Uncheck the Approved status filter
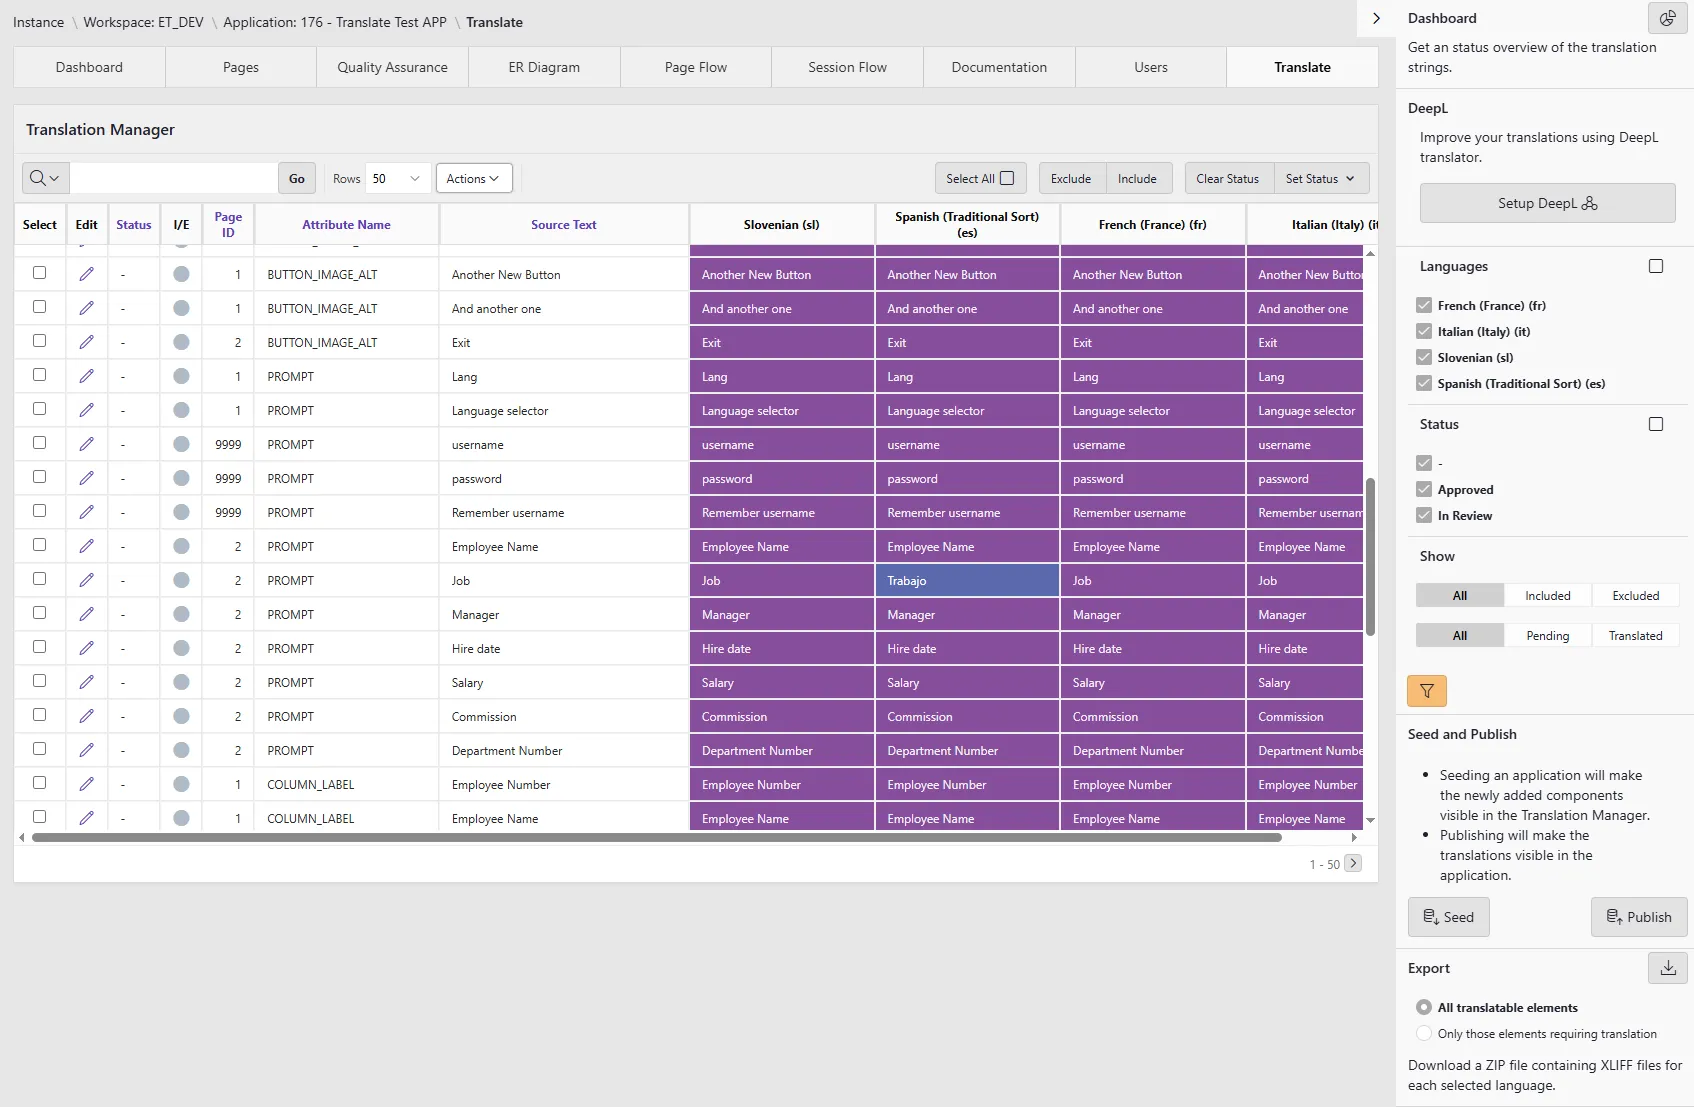Viewport: 1694px width, 1107px height. point(1424,489)
